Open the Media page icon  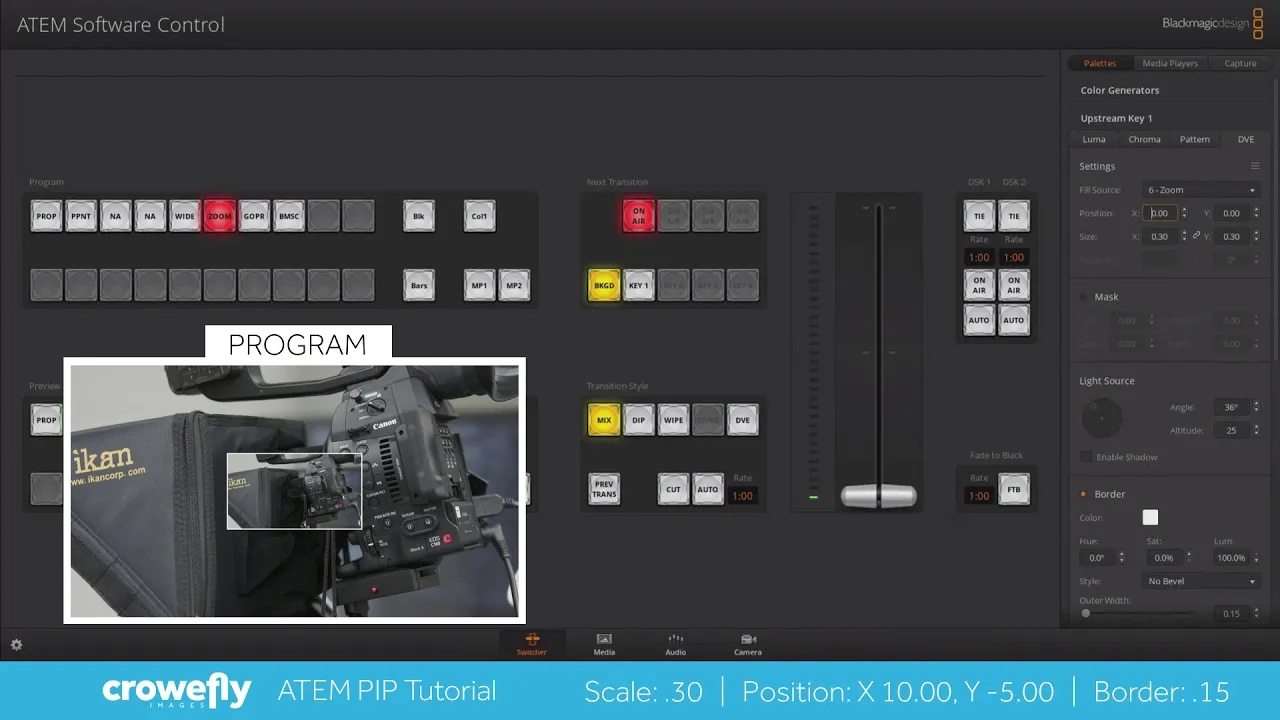pos(604,644)
